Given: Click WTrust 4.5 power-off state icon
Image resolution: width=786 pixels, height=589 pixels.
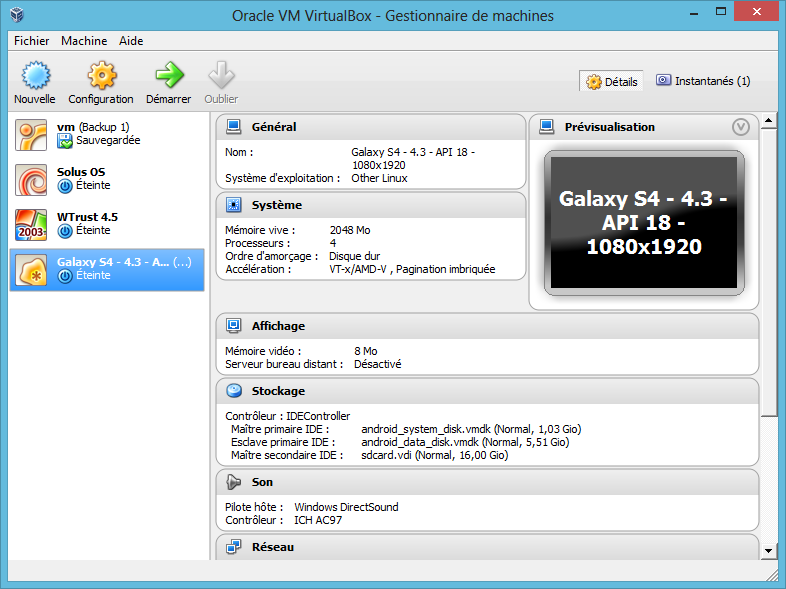Looking at the screenshot, I should click(65, 231).
